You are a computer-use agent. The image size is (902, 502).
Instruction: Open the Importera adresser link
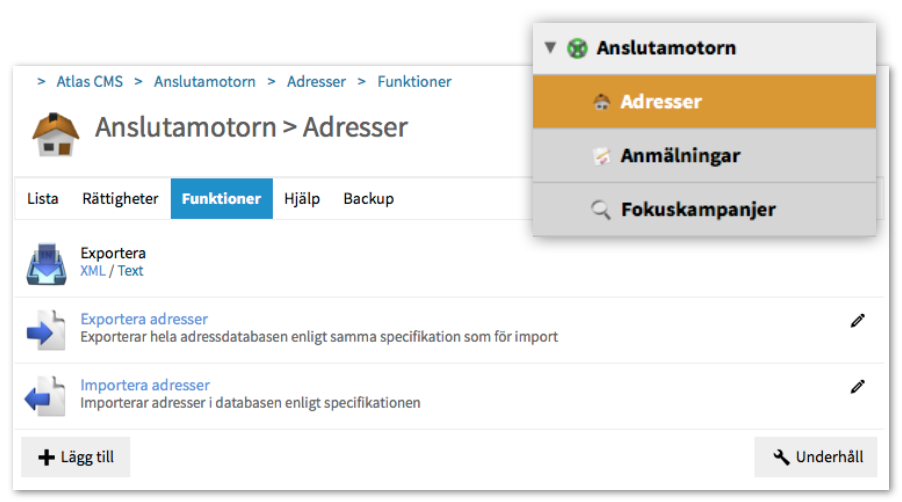[x=145, y=385]
